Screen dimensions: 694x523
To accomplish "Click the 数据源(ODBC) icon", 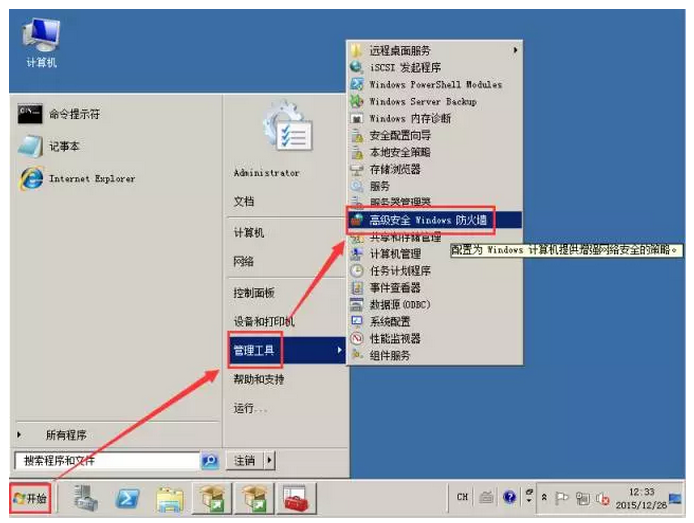I will coord(356,304).
